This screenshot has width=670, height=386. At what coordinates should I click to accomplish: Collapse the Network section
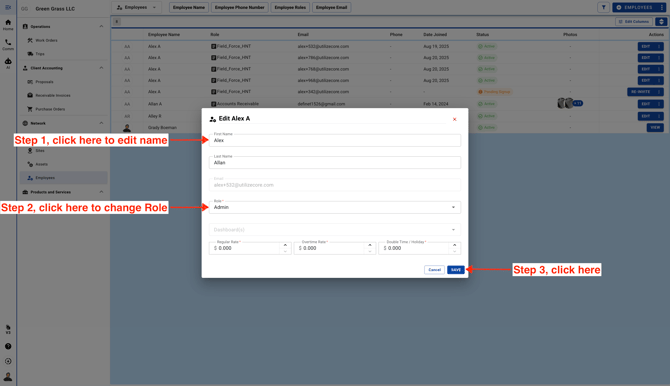click(101, 123)
